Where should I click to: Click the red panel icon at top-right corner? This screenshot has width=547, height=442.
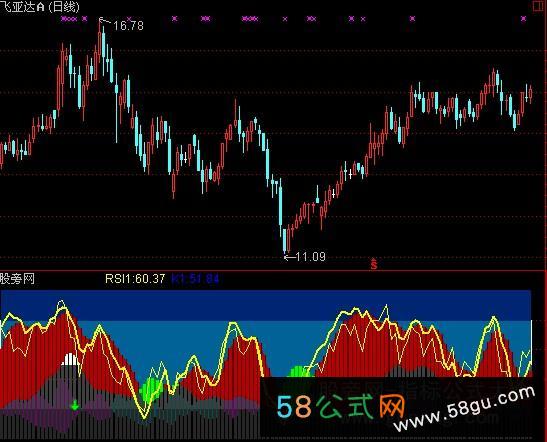click(x=538, y=6)
